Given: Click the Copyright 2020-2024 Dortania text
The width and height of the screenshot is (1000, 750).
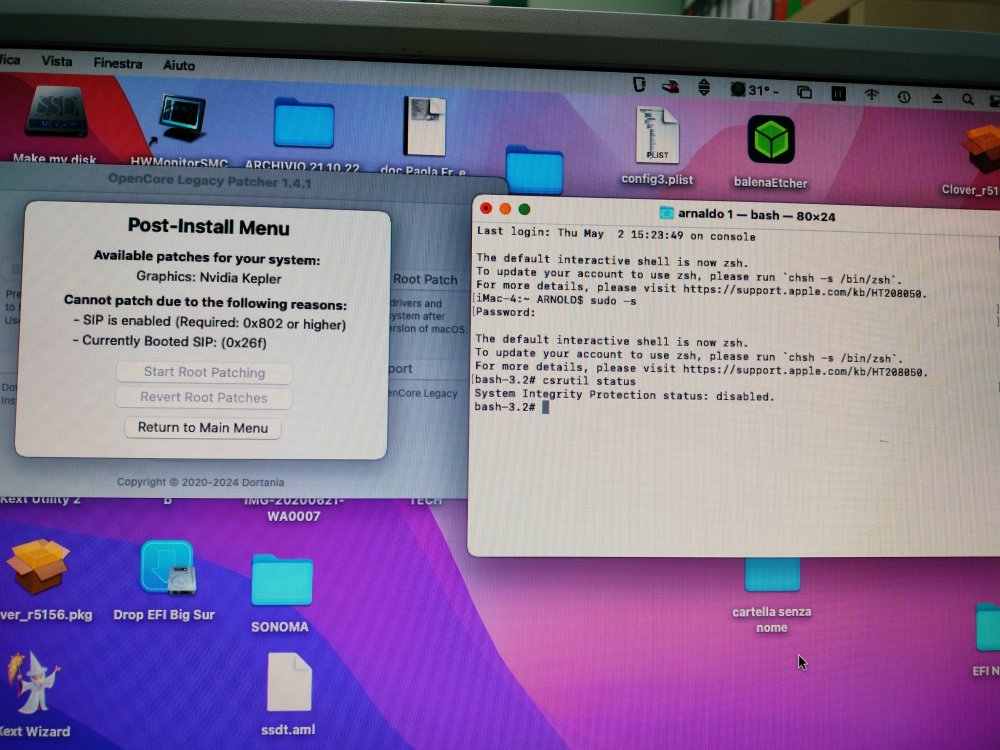Looking at the screenshot, I should click(x=200, y=482).
